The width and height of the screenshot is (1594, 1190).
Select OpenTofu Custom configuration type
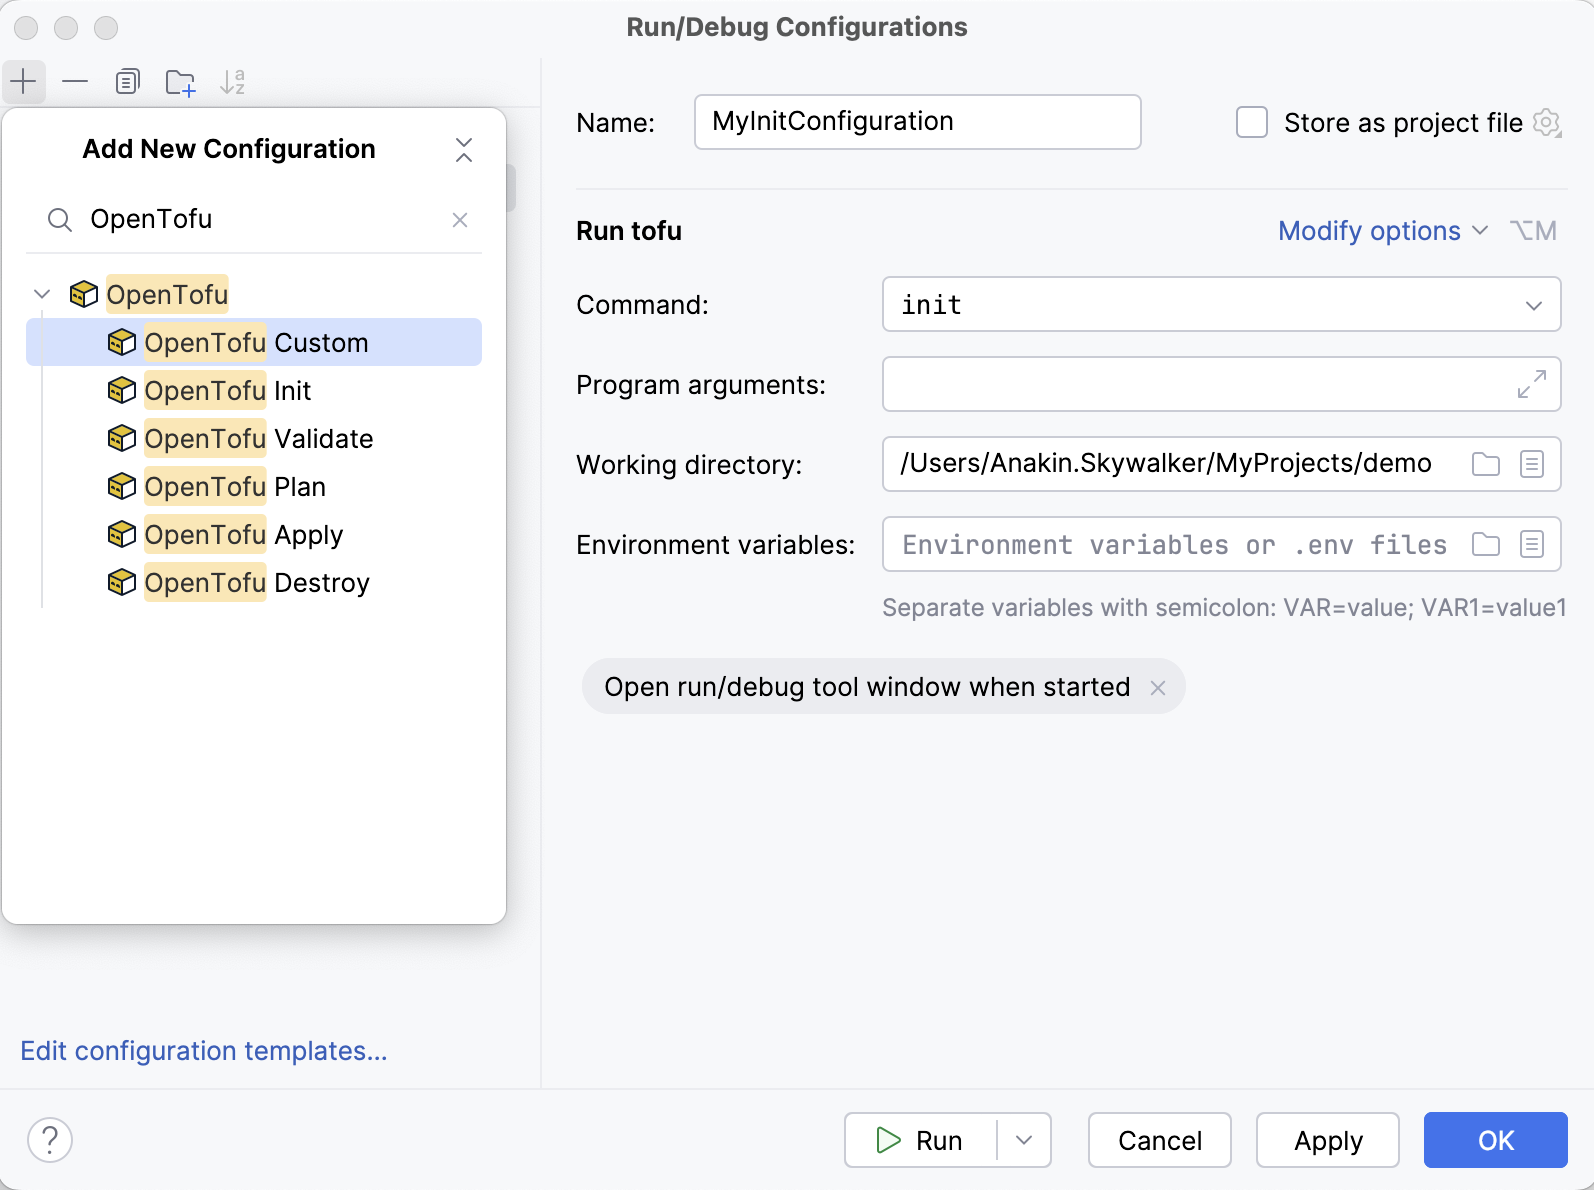coord(254,342)
